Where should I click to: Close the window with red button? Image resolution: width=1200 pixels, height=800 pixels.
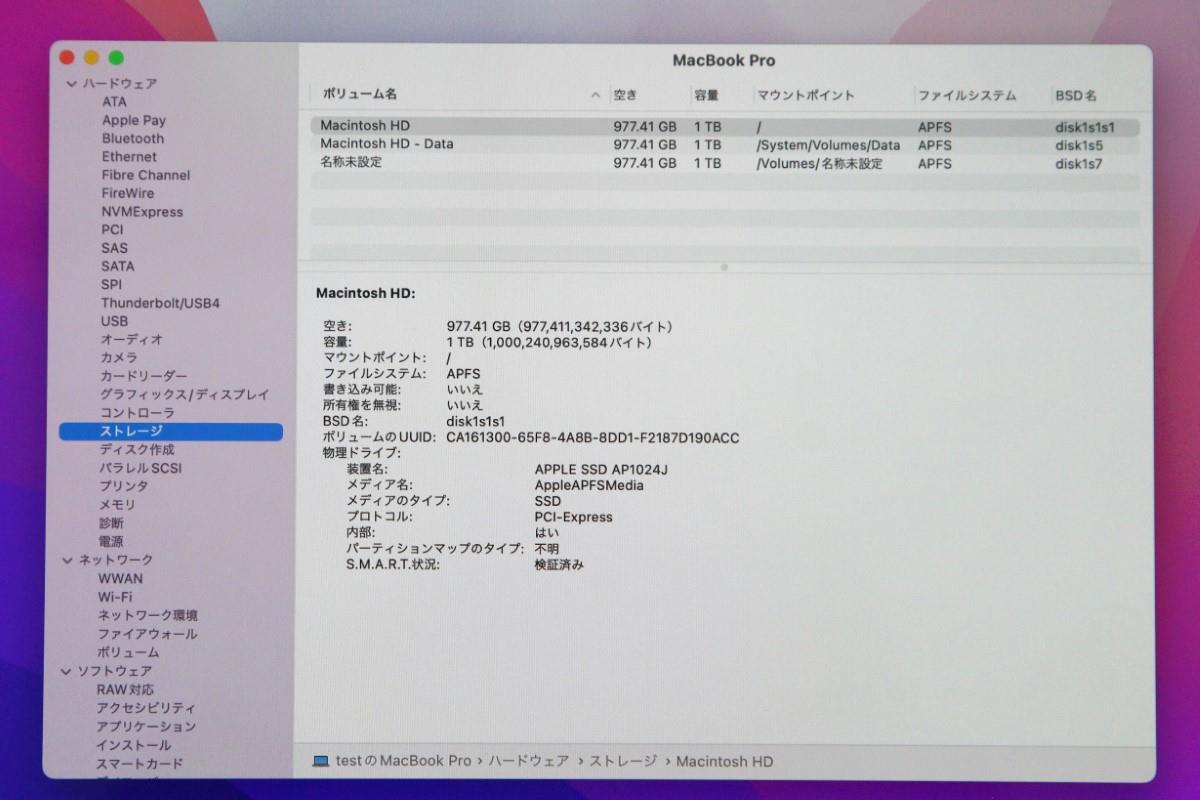coord(67,58)
